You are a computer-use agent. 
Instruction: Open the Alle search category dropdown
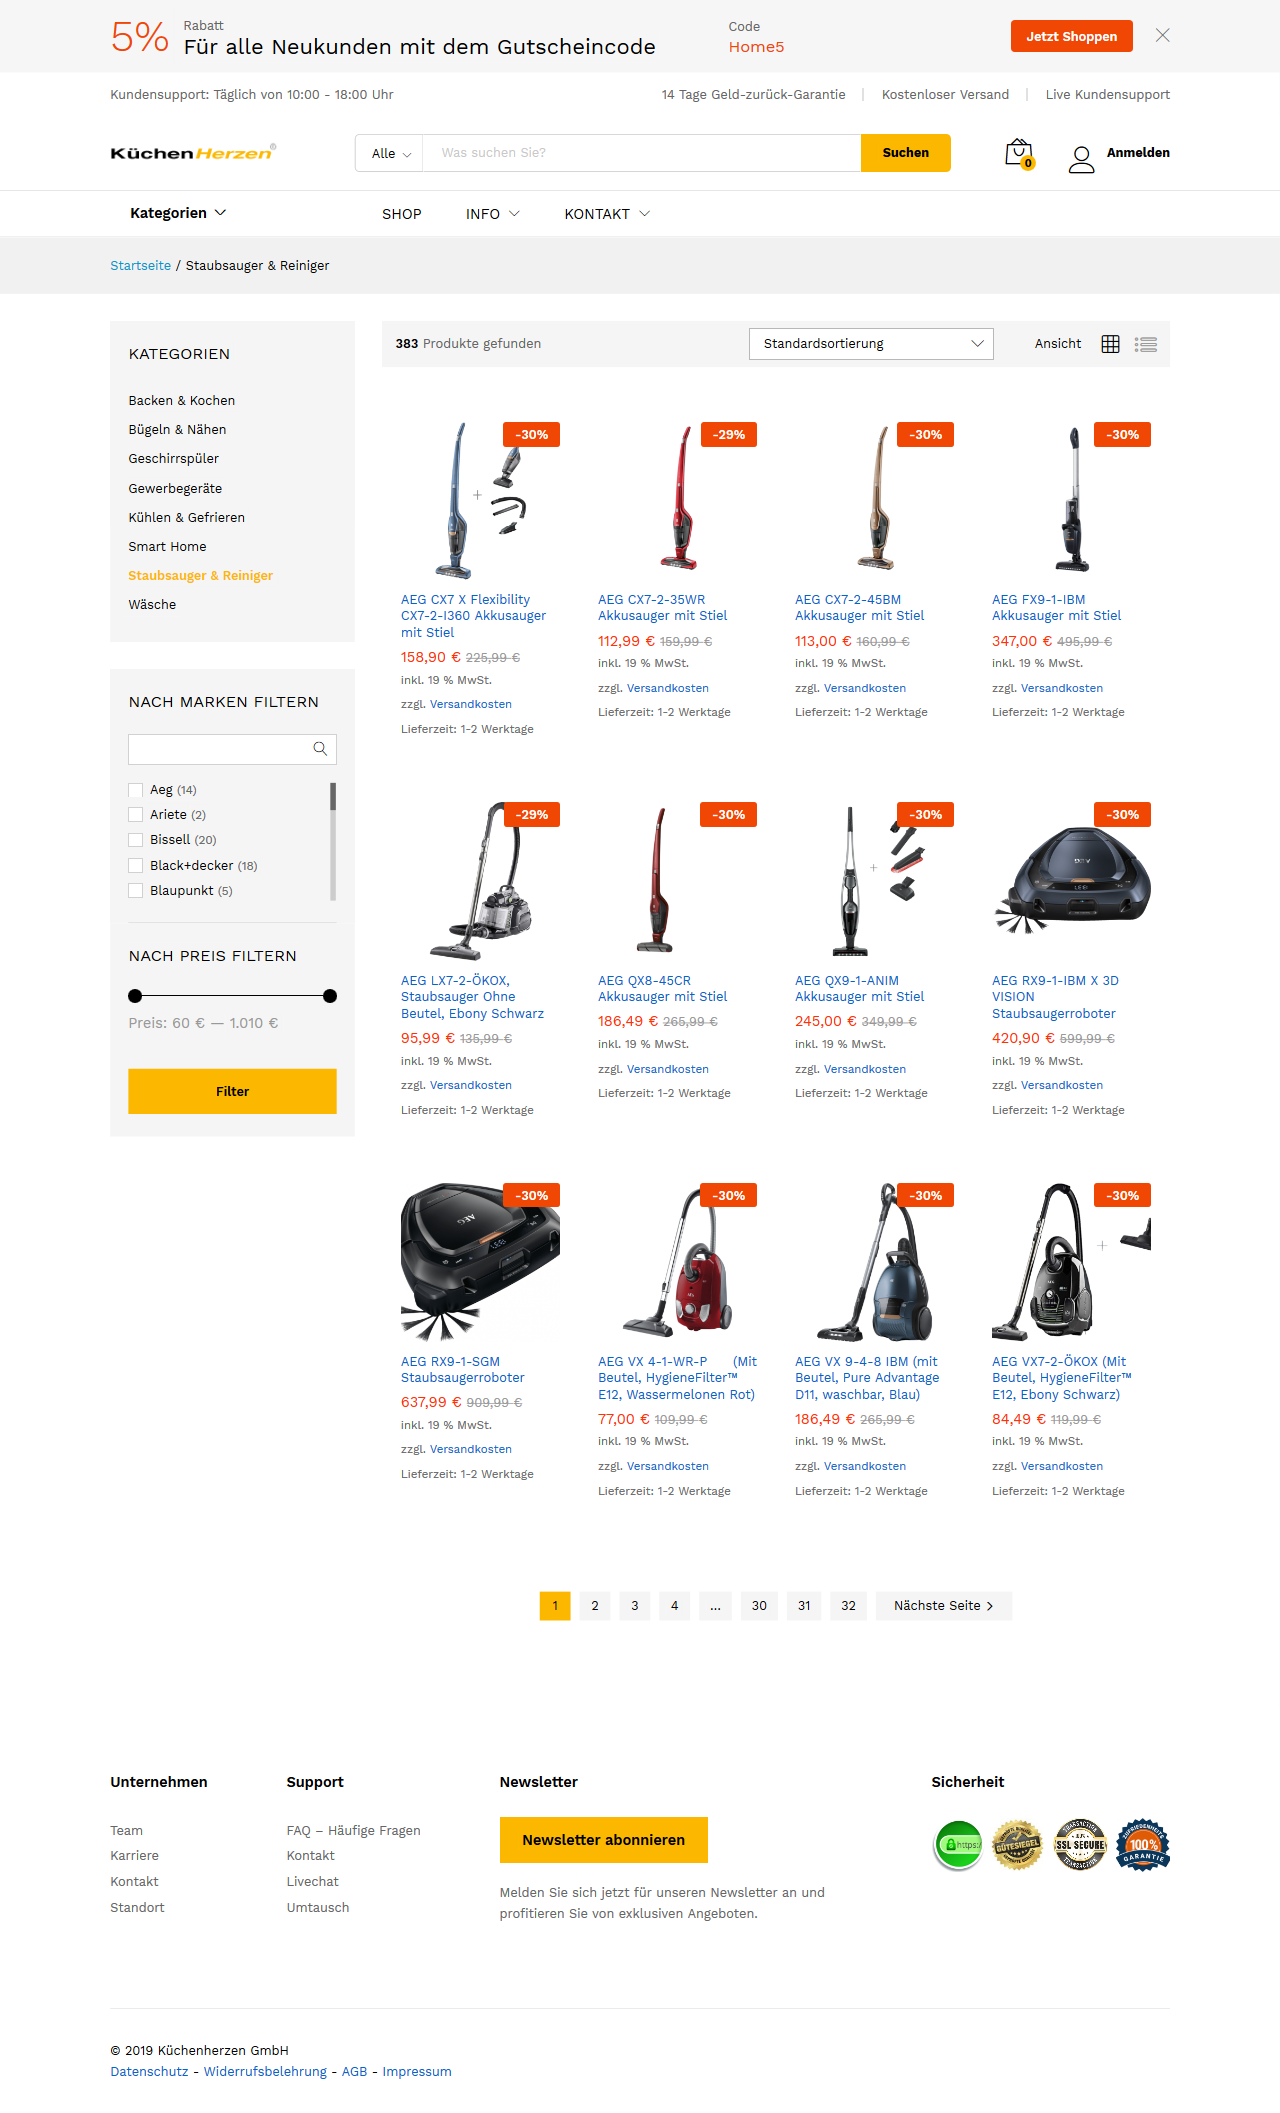(x=390, y=153)
